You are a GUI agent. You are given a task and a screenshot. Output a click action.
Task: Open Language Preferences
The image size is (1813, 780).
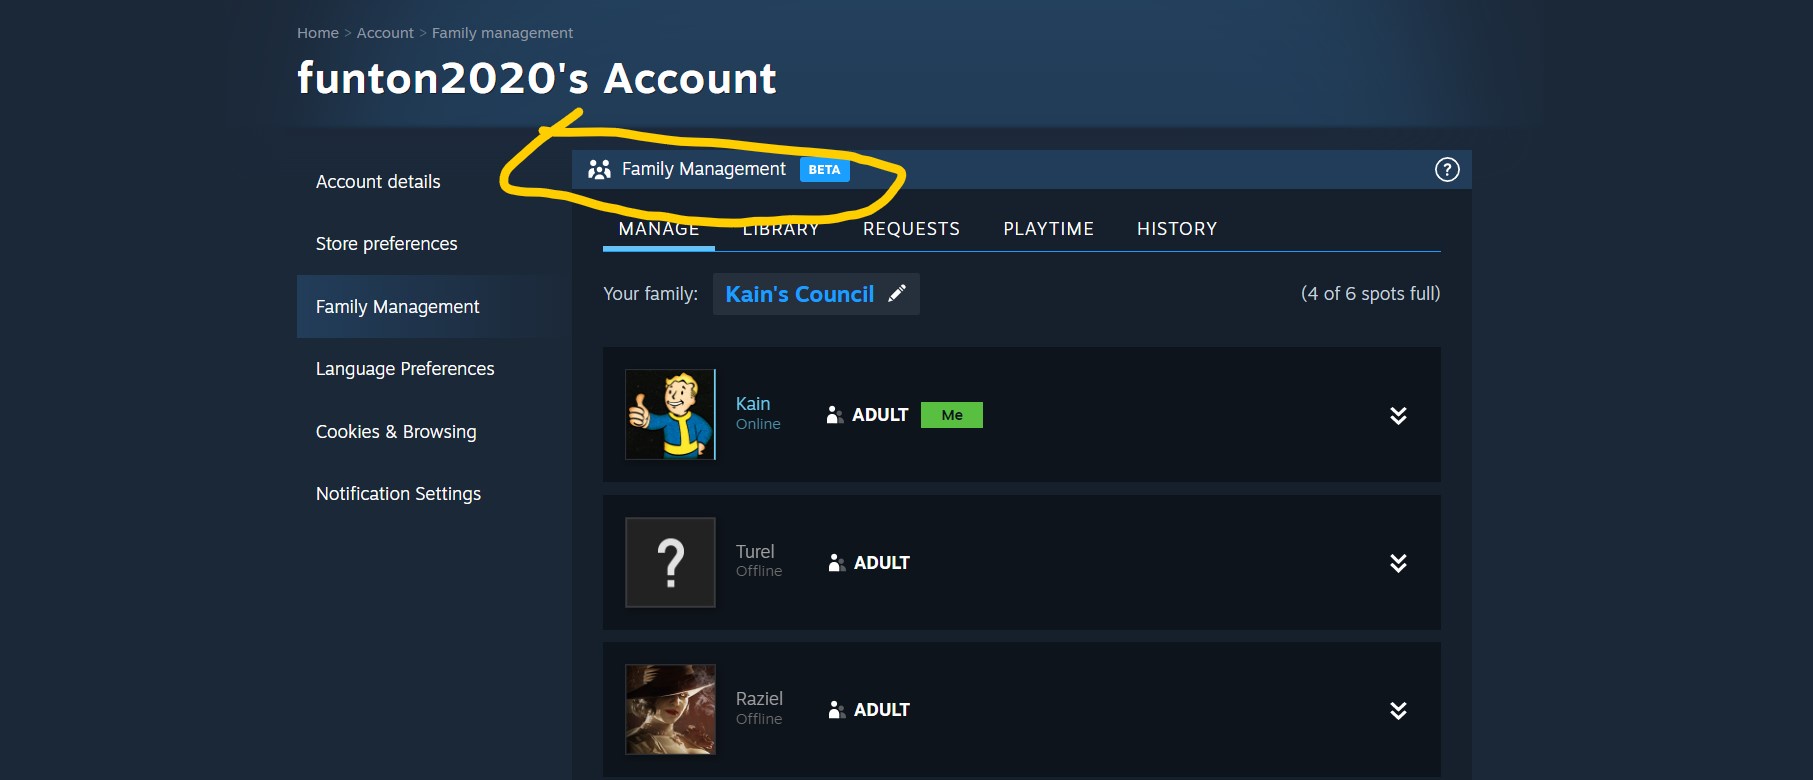tap(405, 369)
